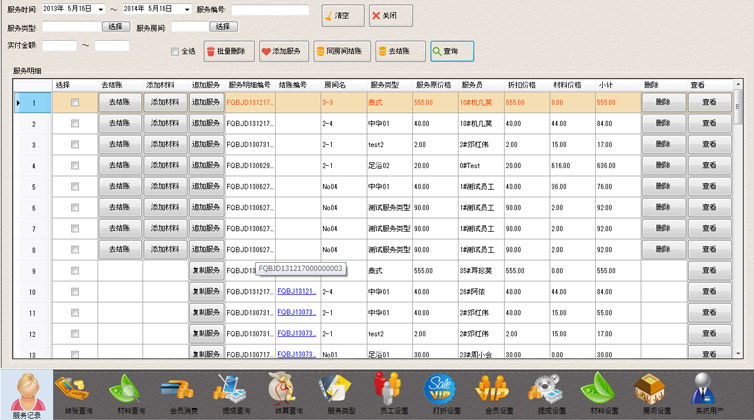Tick the checkbox in row 4
Screen dimensions: 754x420
pyautogui.click(x=75, y=165)
